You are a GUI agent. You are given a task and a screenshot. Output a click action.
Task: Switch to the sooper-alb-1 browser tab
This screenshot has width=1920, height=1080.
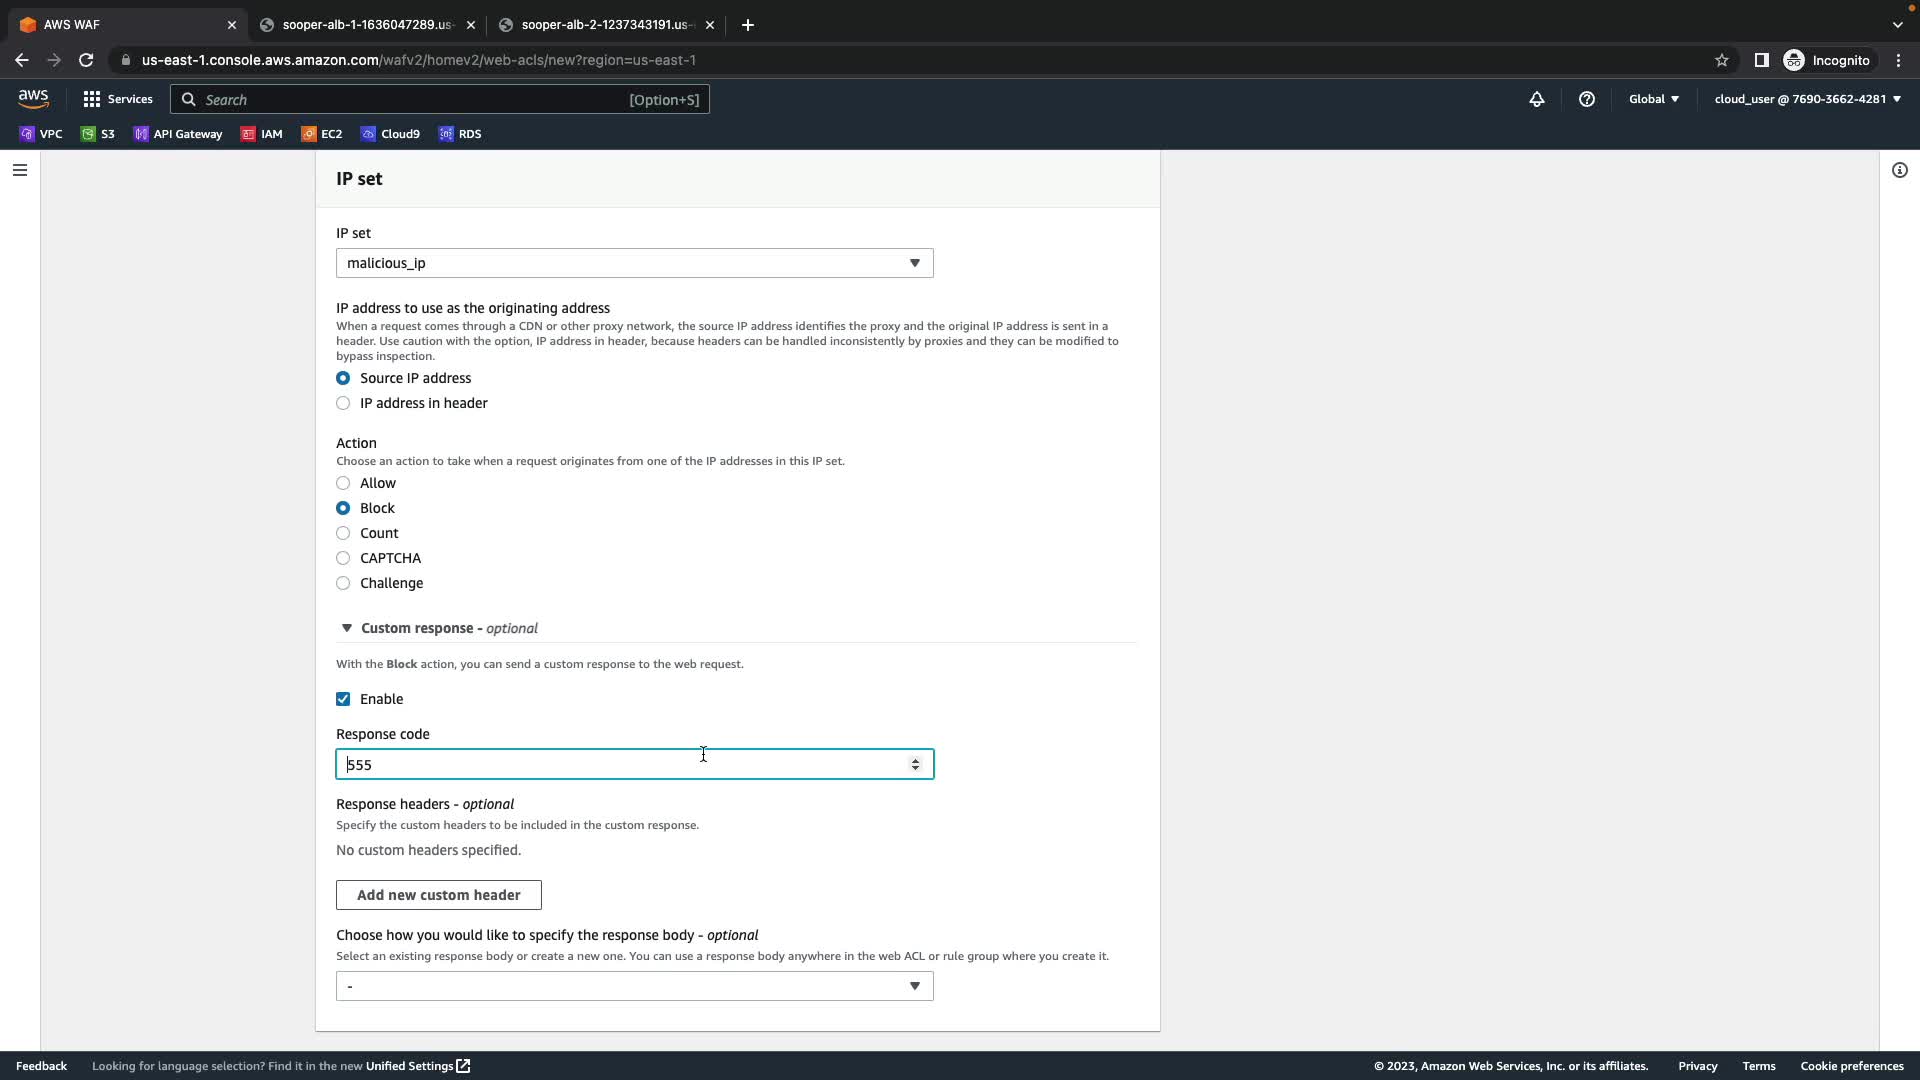366,25
